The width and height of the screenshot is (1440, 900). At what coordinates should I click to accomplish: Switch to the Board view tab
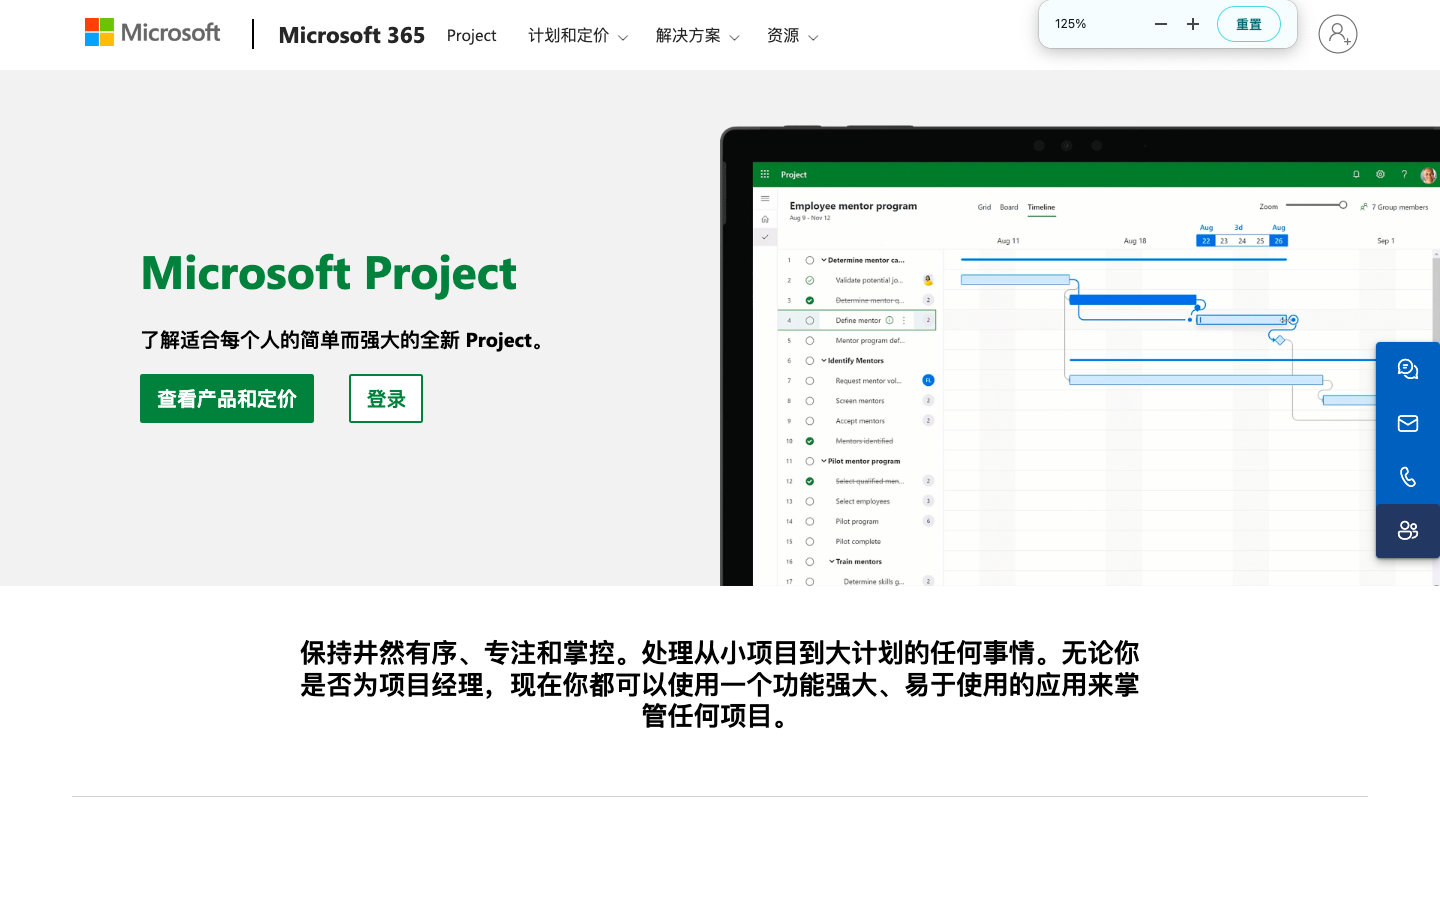pyautogui.click(x=1009, y=207)
